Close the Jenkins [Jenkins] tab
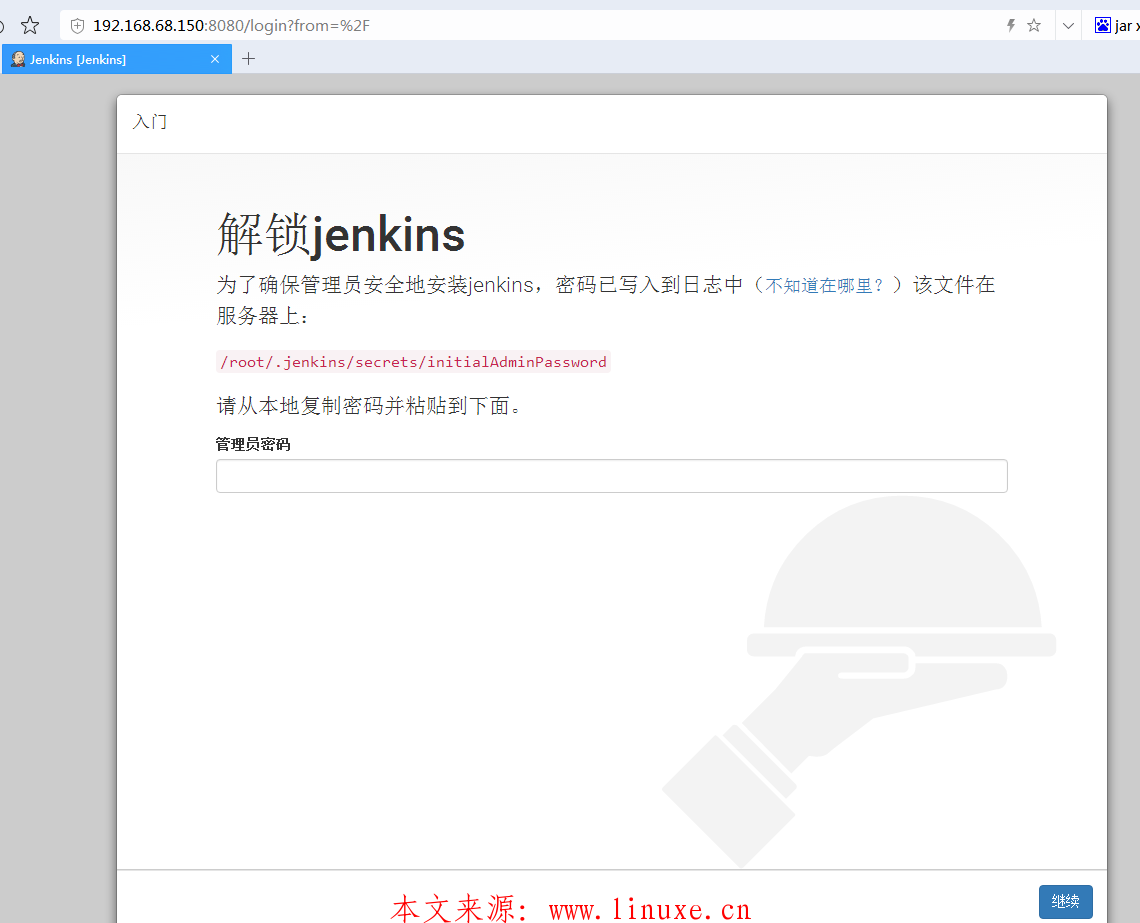1140x923 pixels. click(x=215, y=60)
